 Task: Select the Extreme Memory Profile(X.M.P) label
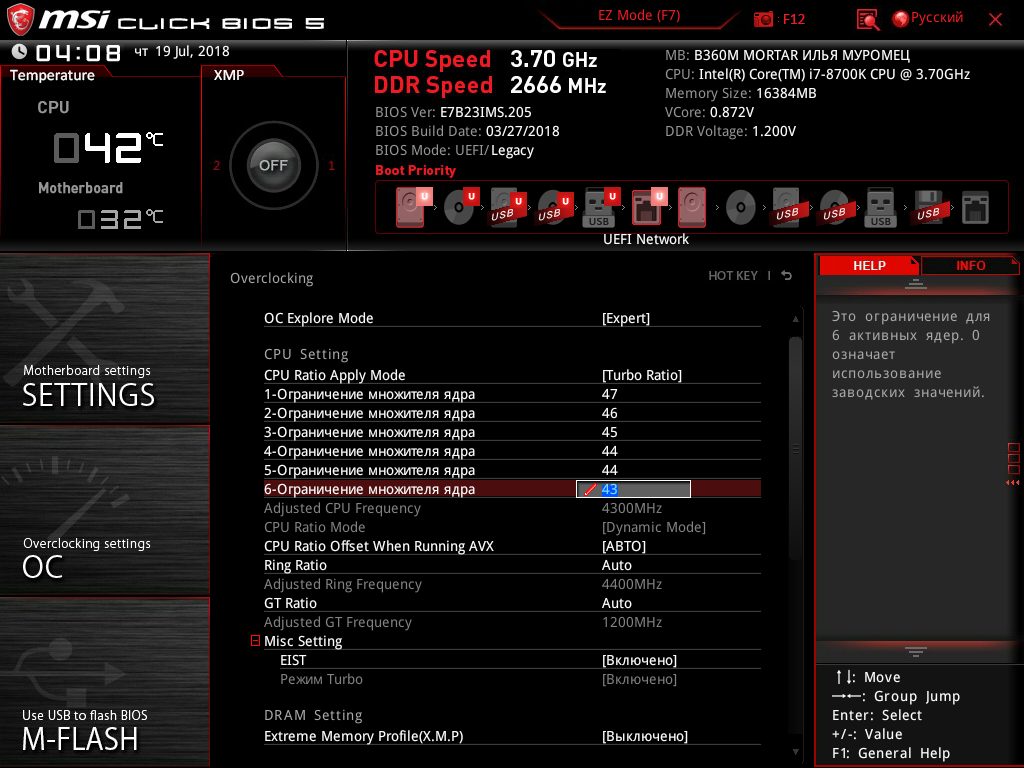click(364, 736)
